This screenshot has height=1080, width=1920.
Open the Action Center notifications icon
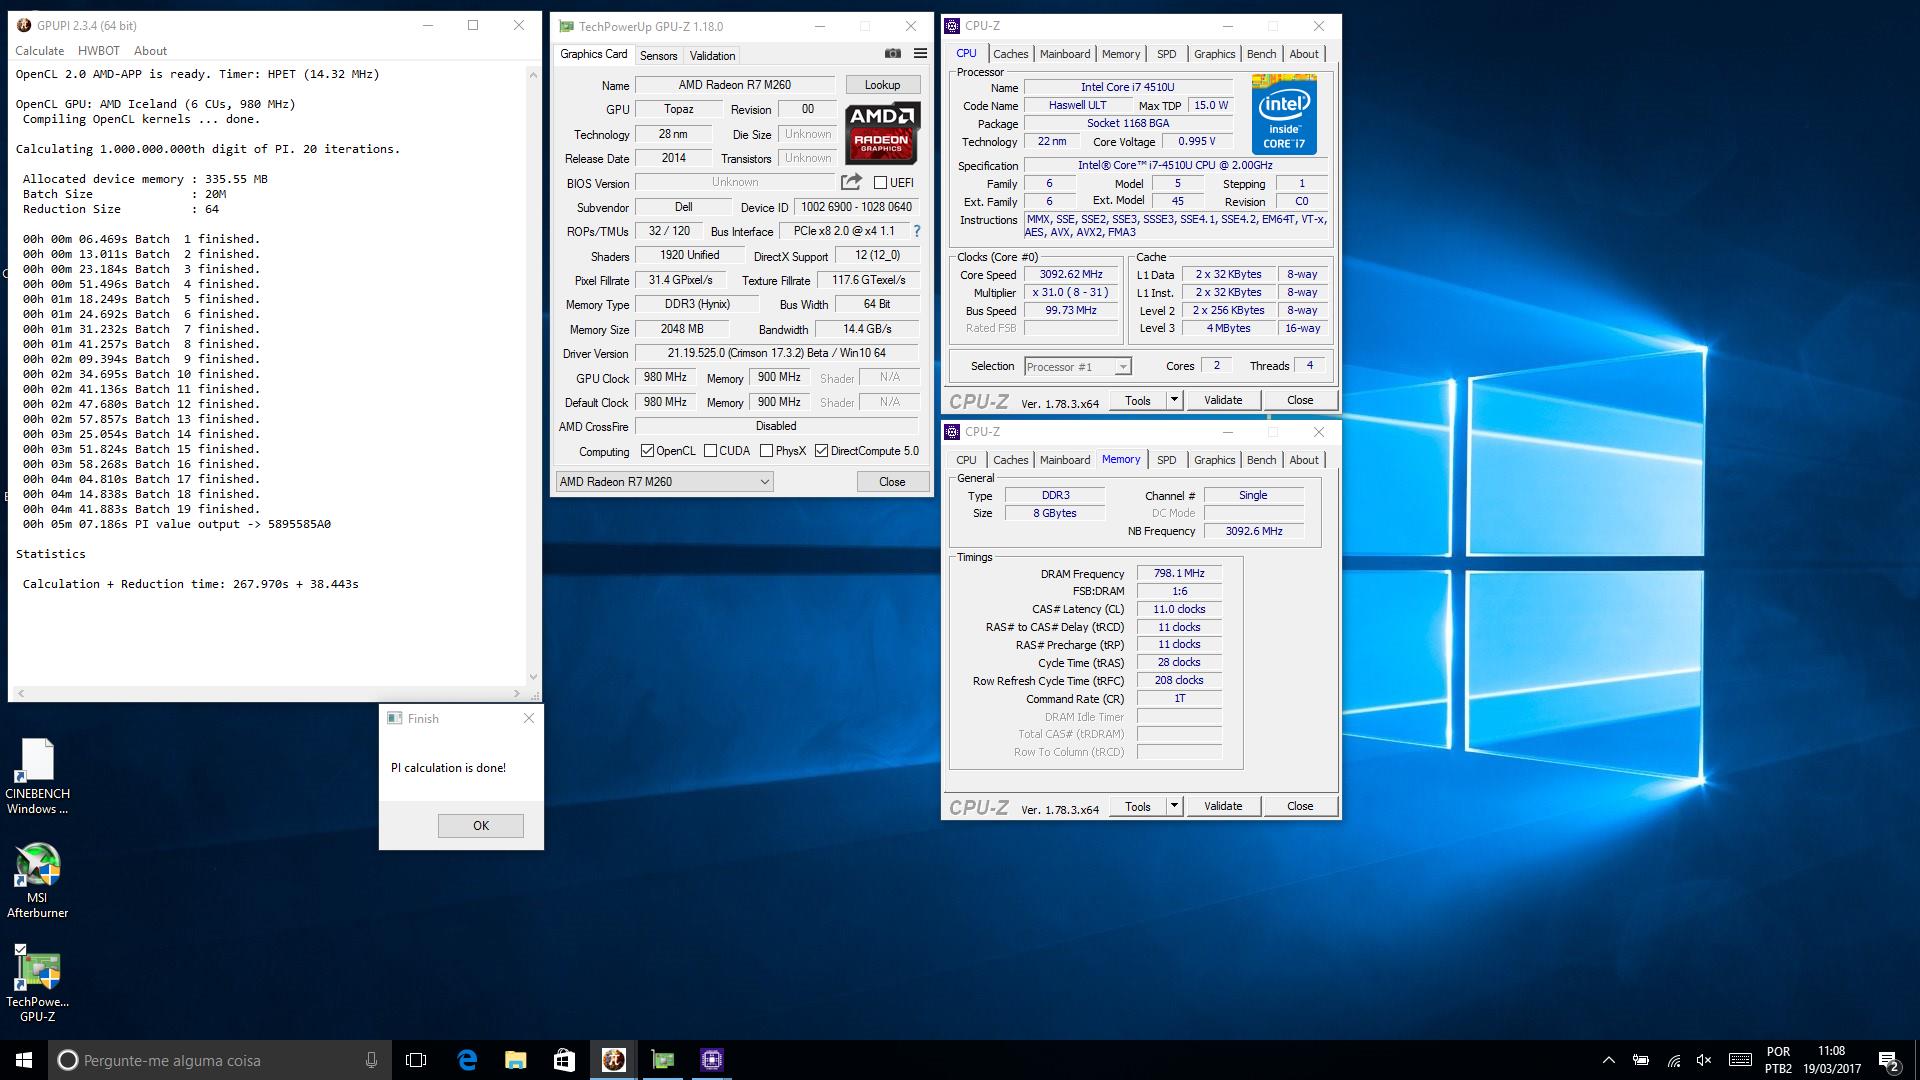point(1888,1061)
